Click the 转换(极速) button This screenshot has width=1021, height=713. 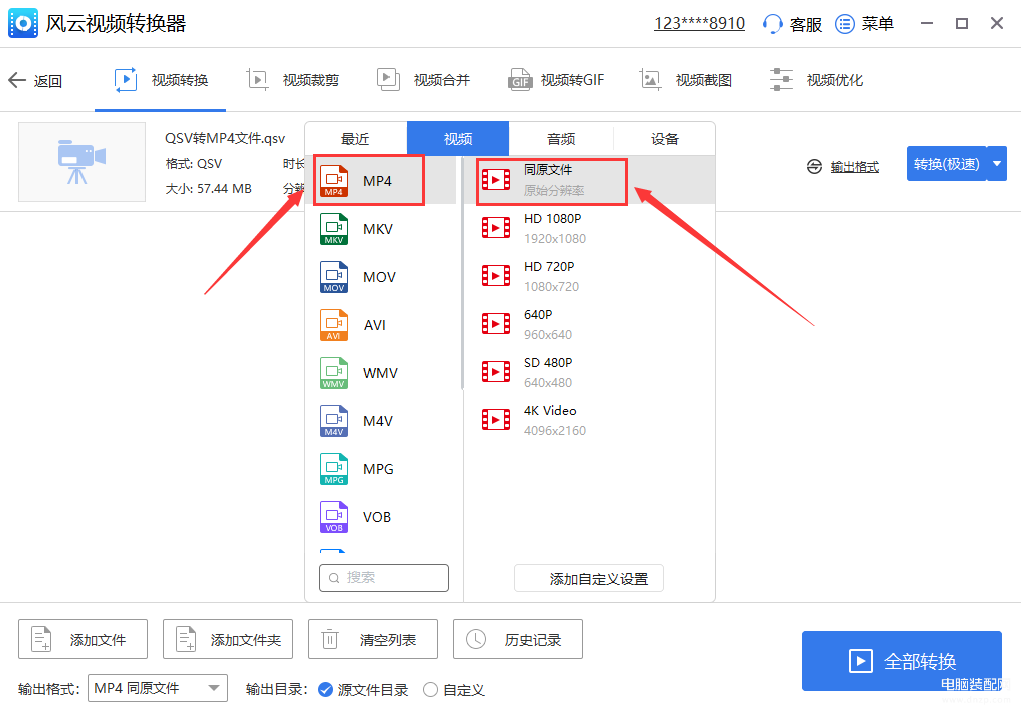(947, 163)
